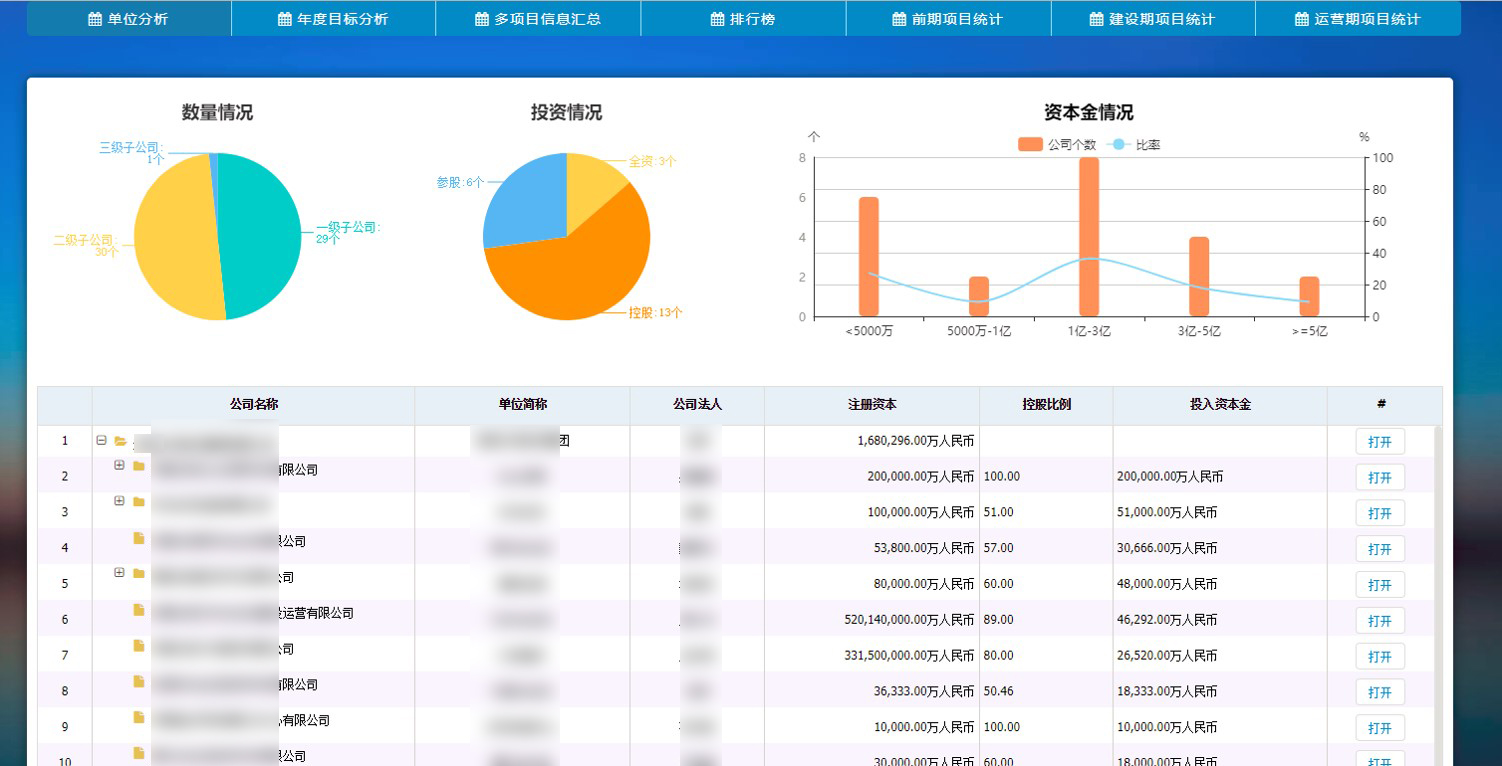Click the <5000万 bar in chart
1502x766 pixels.
(x=869, y=257)
